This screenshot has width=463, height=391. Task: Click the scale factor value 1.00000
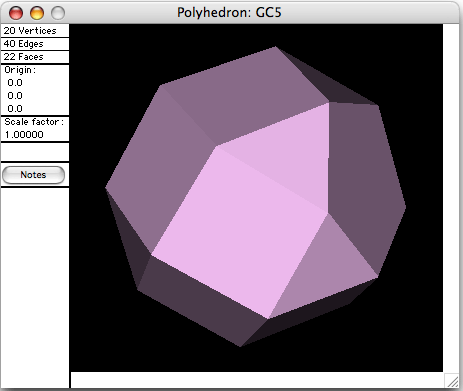24,135
